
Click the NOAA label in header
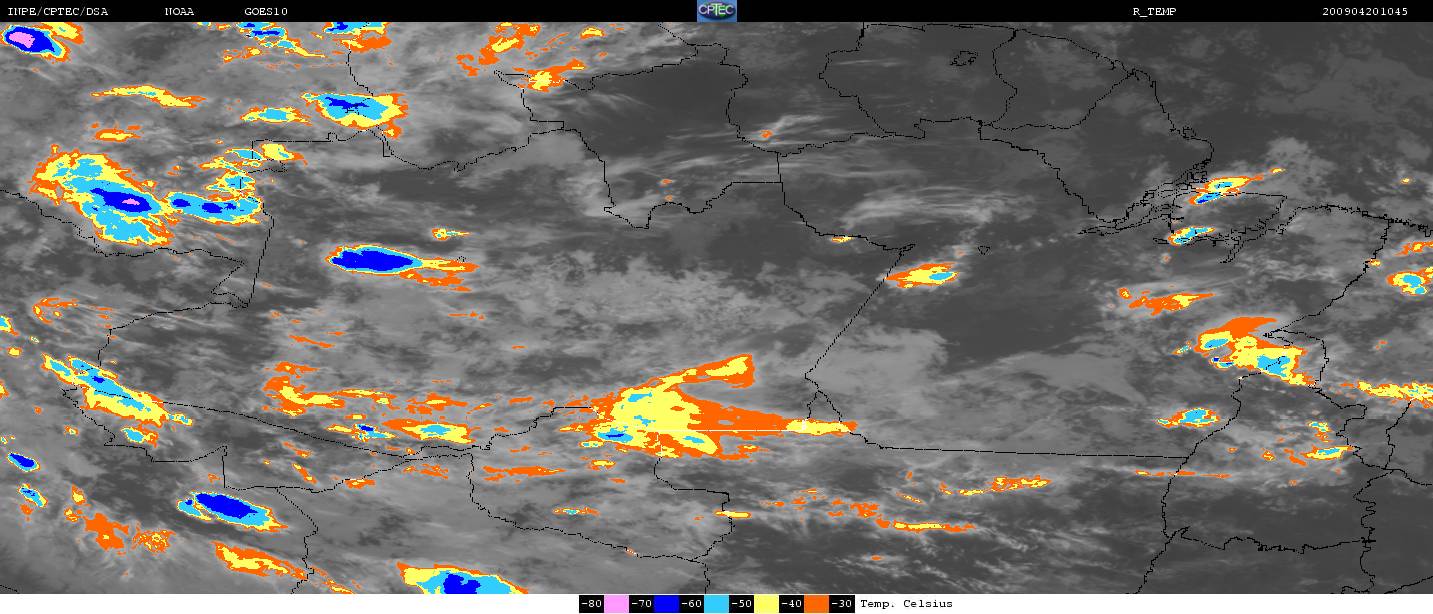(x=180, y=11)
